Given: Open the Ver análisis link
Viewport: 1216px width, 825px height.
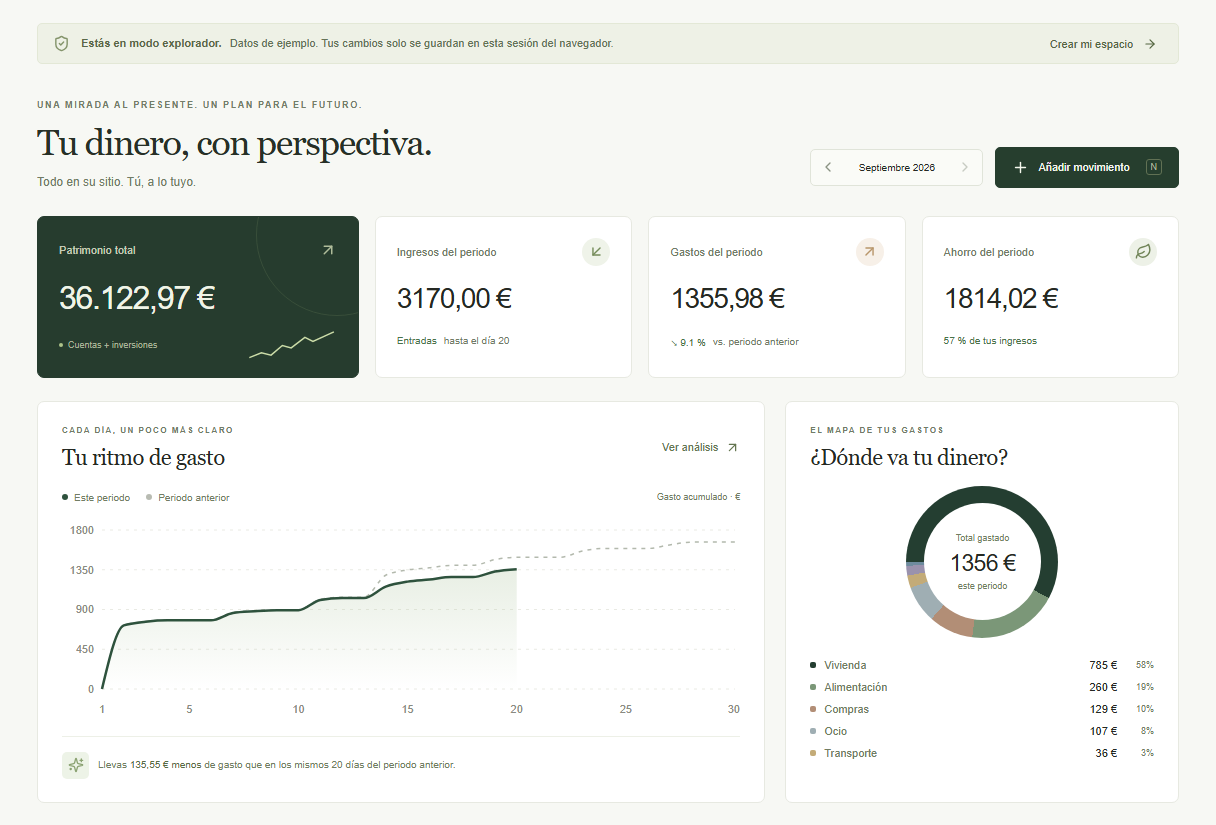Looking at the screenshot, I should pyautogui.click(x=700, y=447).
